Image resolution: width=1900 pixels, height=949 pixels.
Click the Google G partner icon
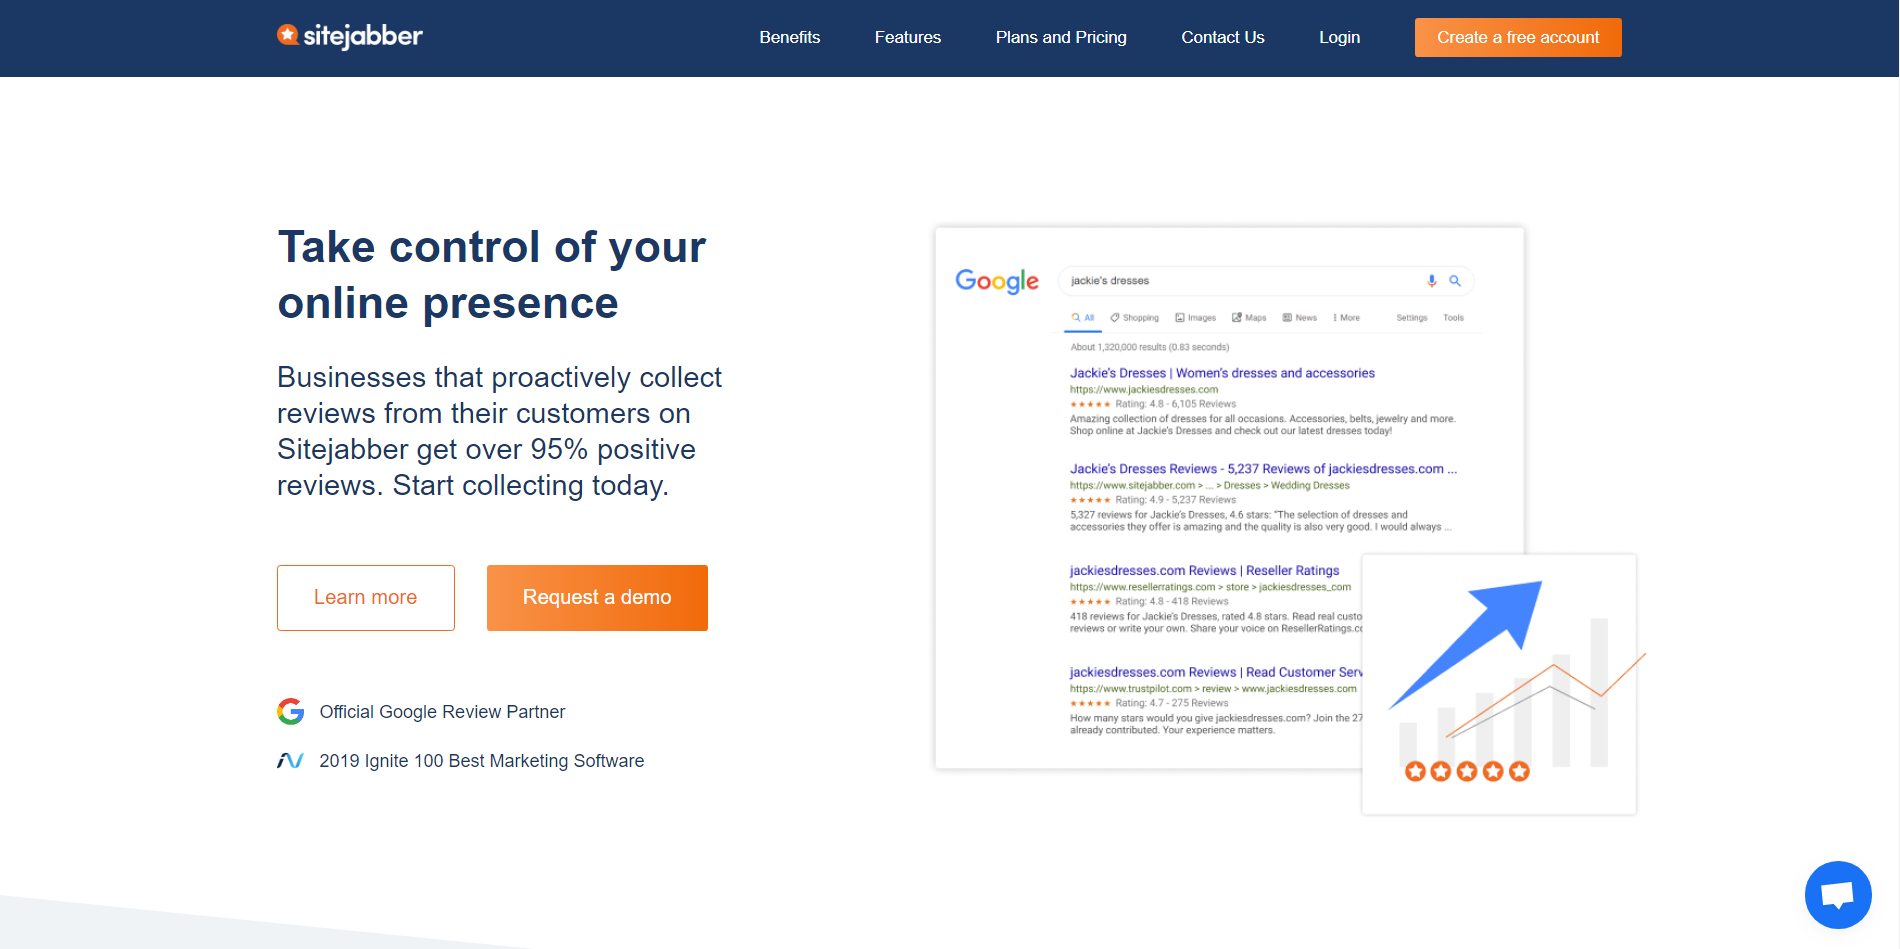(x=290, y=712)
